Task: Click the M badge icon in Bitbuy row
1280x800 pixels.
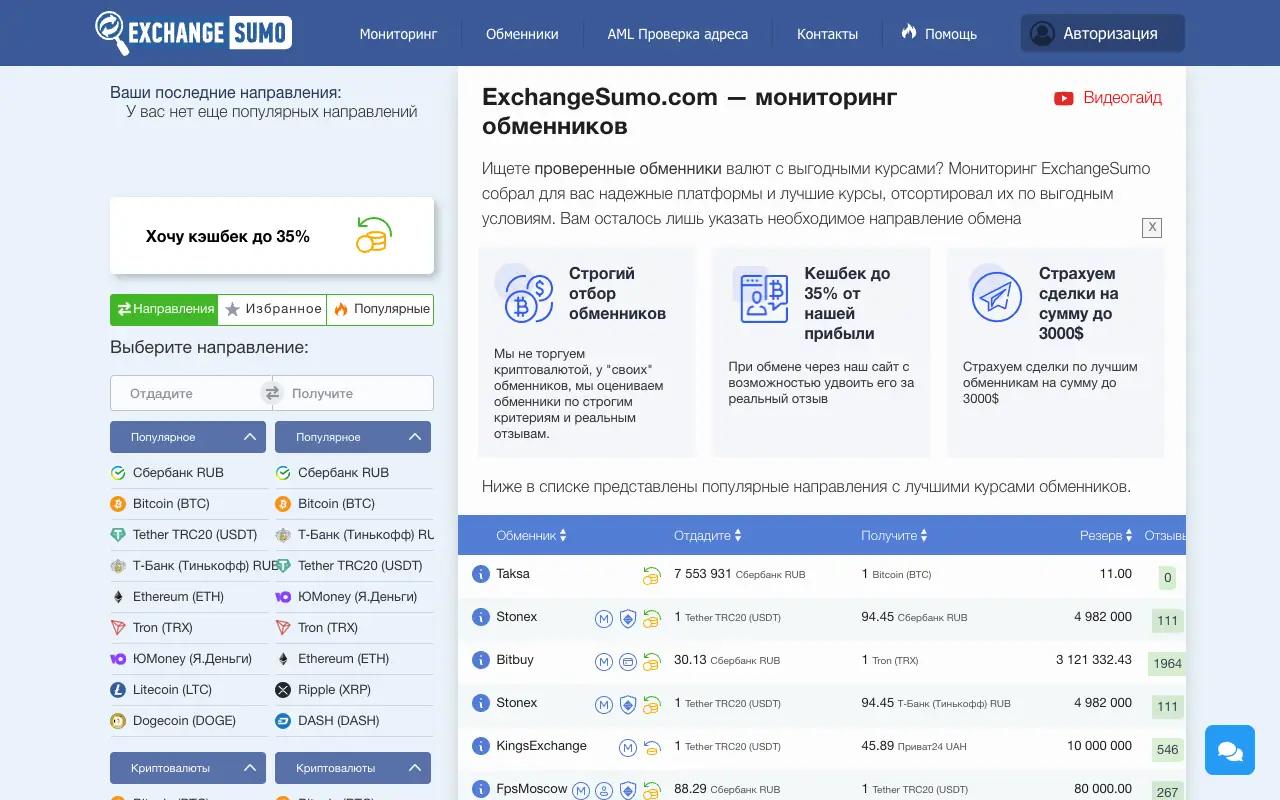Action: click(x=604, y=662)
